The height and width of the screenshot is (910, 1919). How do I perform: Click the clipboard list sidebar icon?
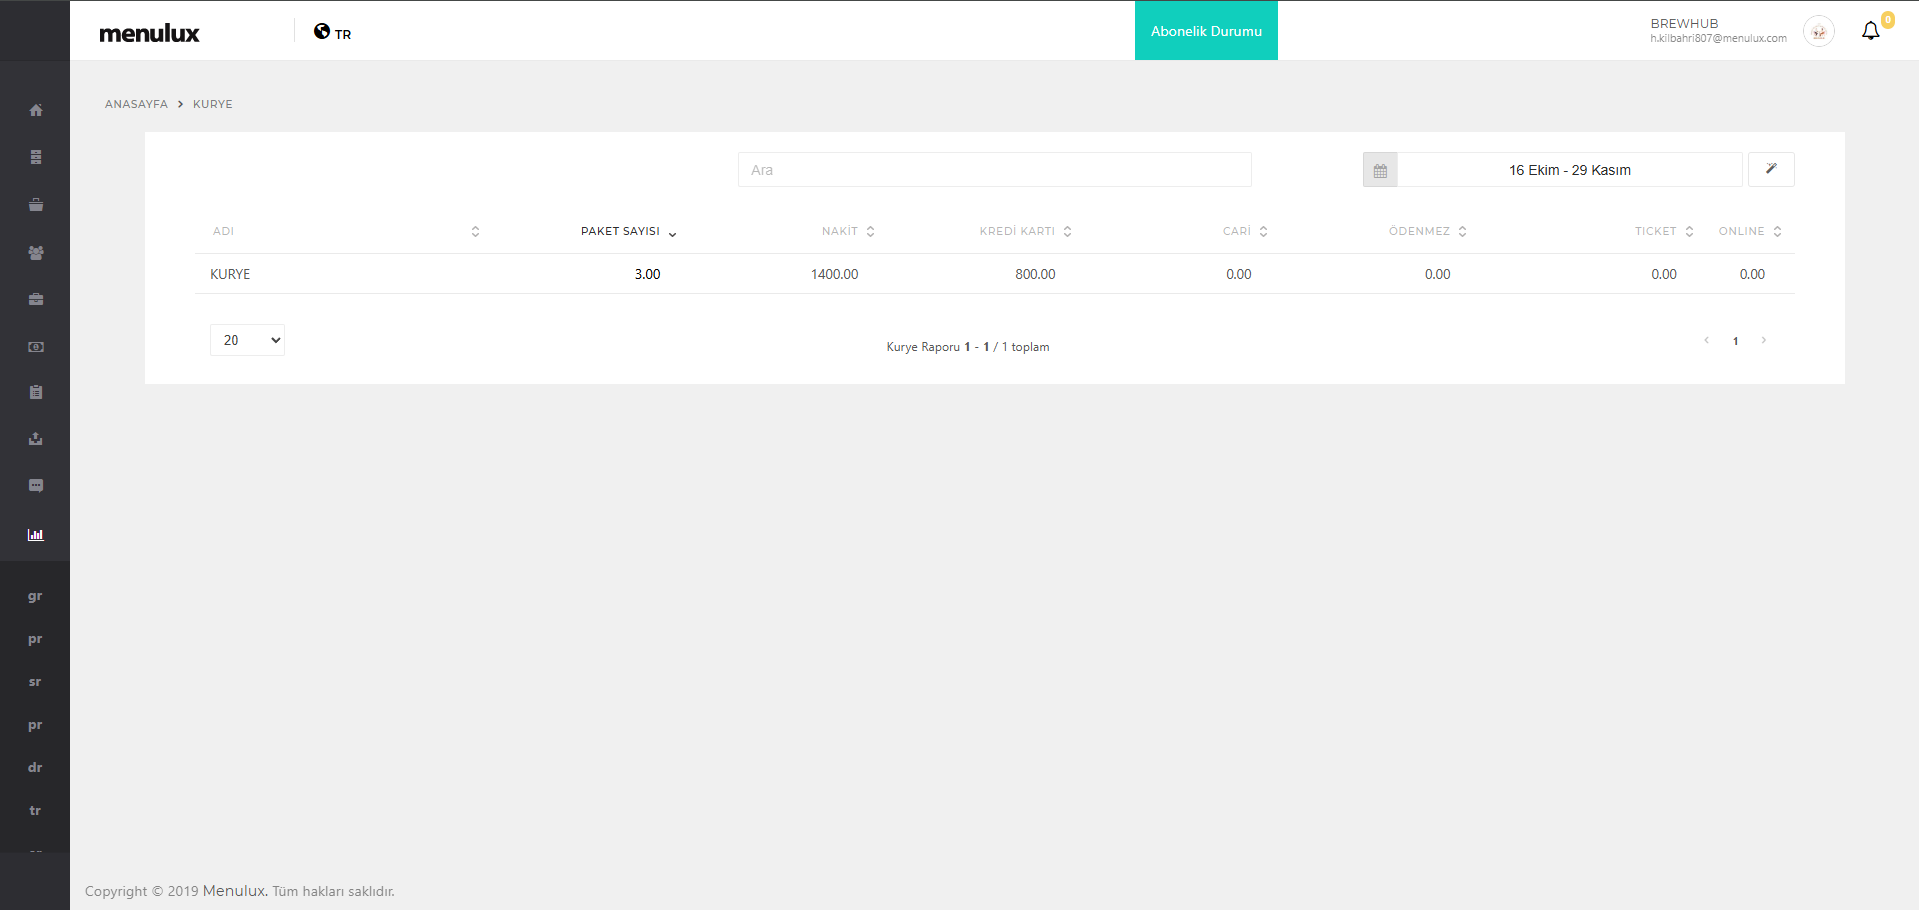pyautogui.click(x=36, y=392)
